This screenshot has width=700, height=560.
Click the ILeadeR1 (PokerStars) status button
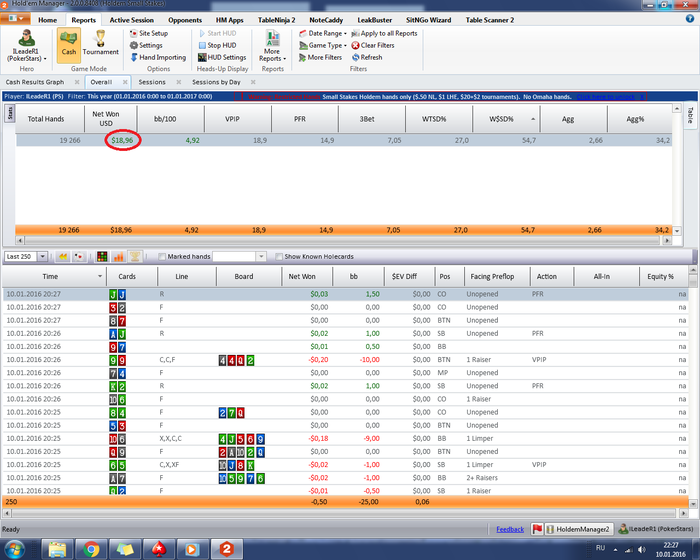(x=656, y=529)
